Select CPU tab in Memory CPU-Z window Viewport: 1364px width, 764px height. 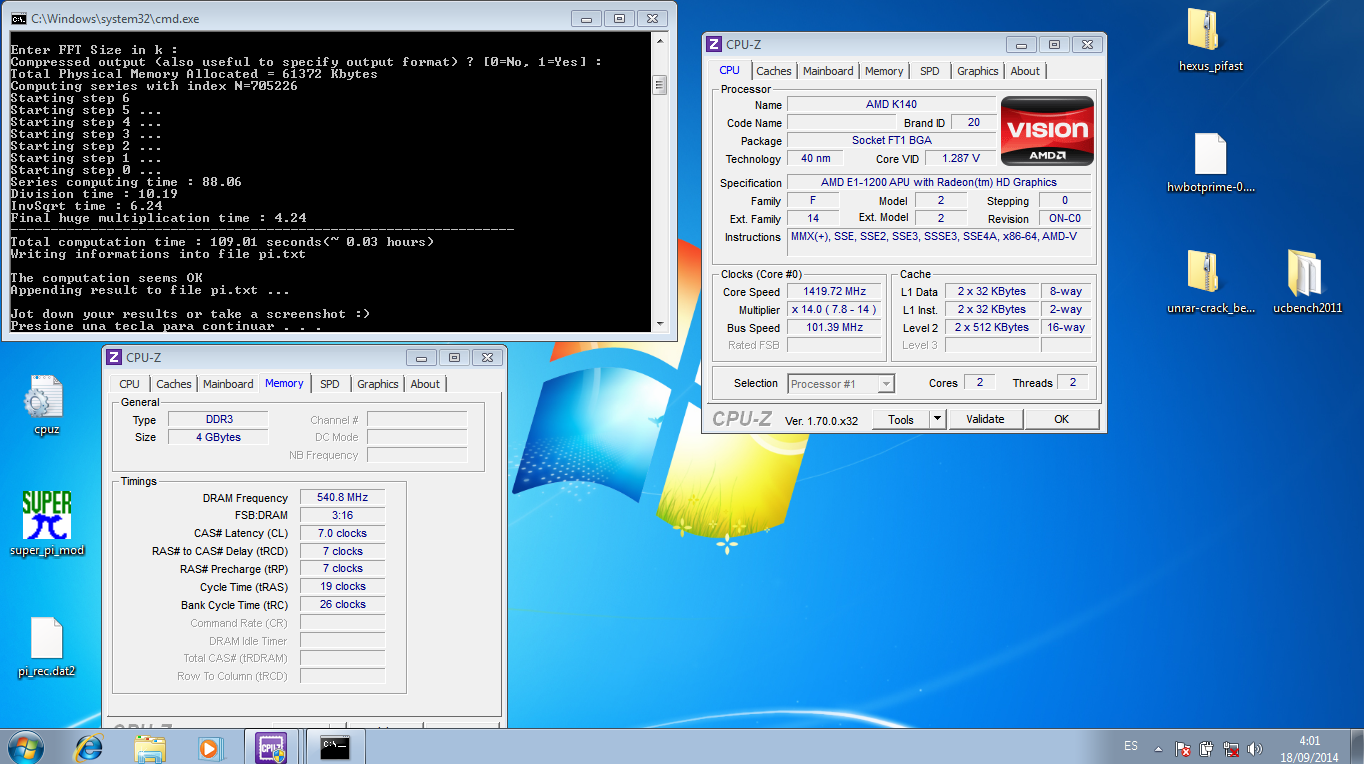pos(130,384)
